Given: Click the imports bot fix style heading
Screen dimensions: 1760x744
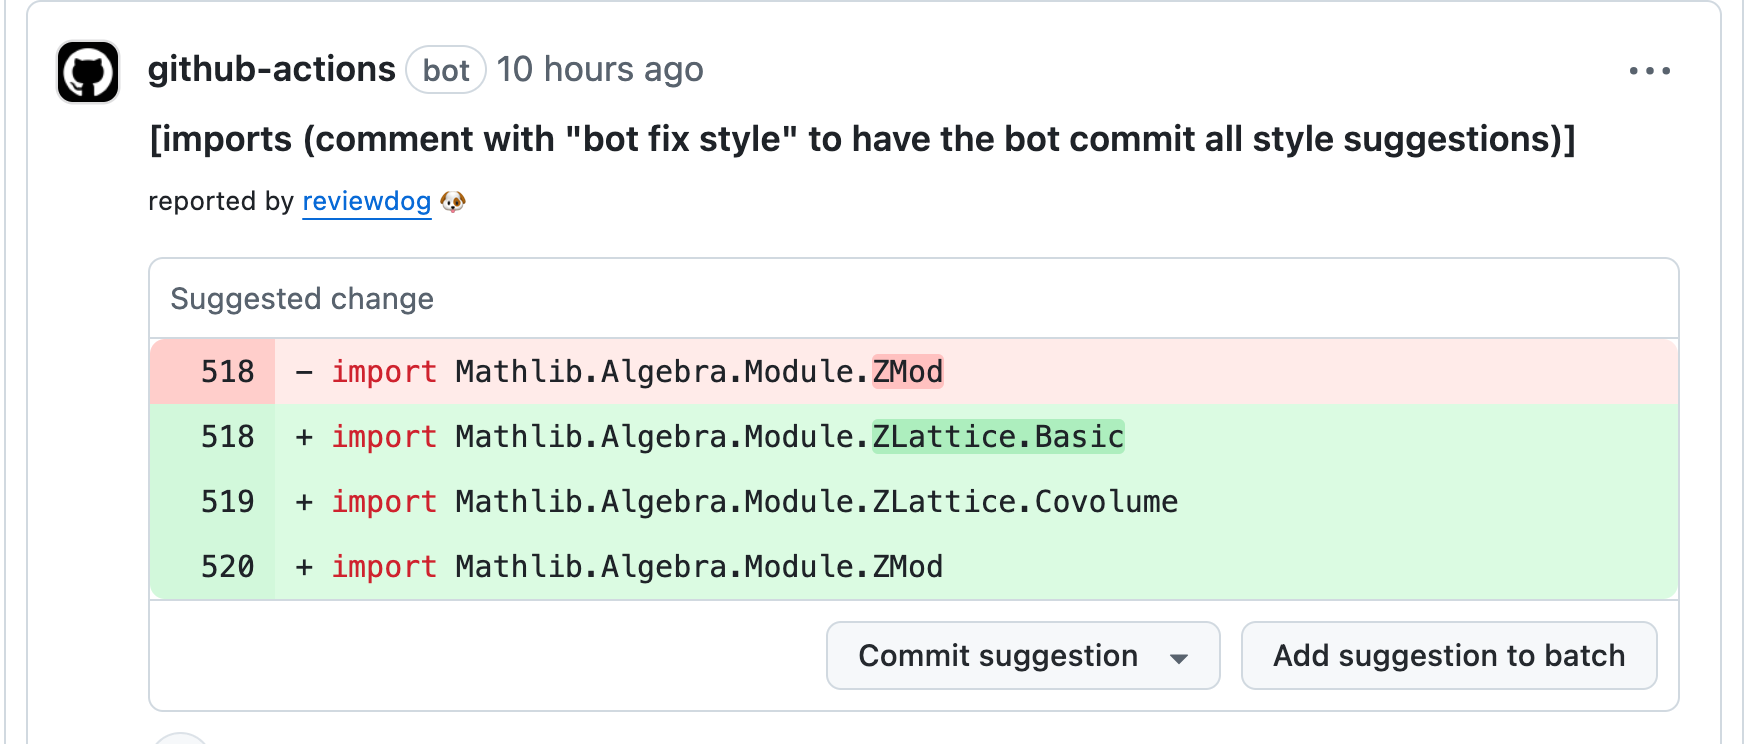Looking at the screenshot, I should 862,139.
